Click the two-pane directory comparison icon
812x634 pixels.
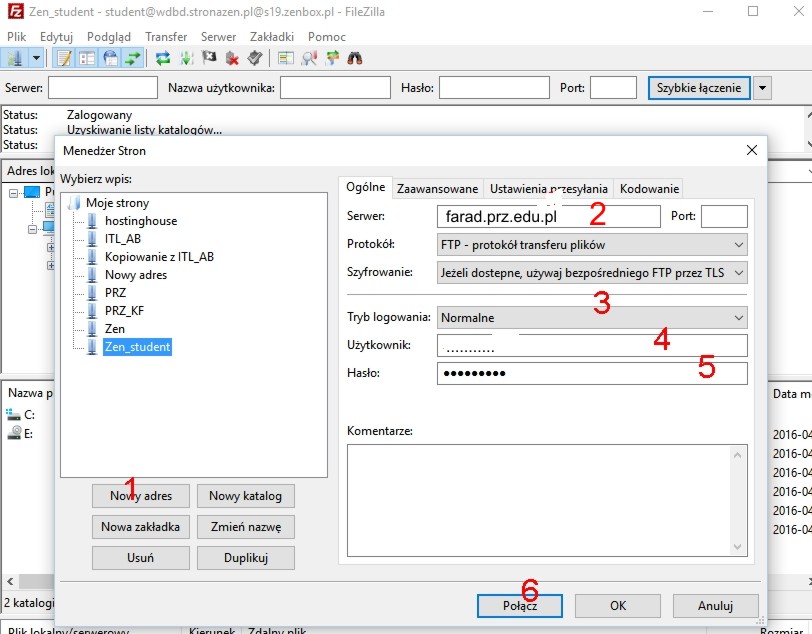[x=285, y=58]
